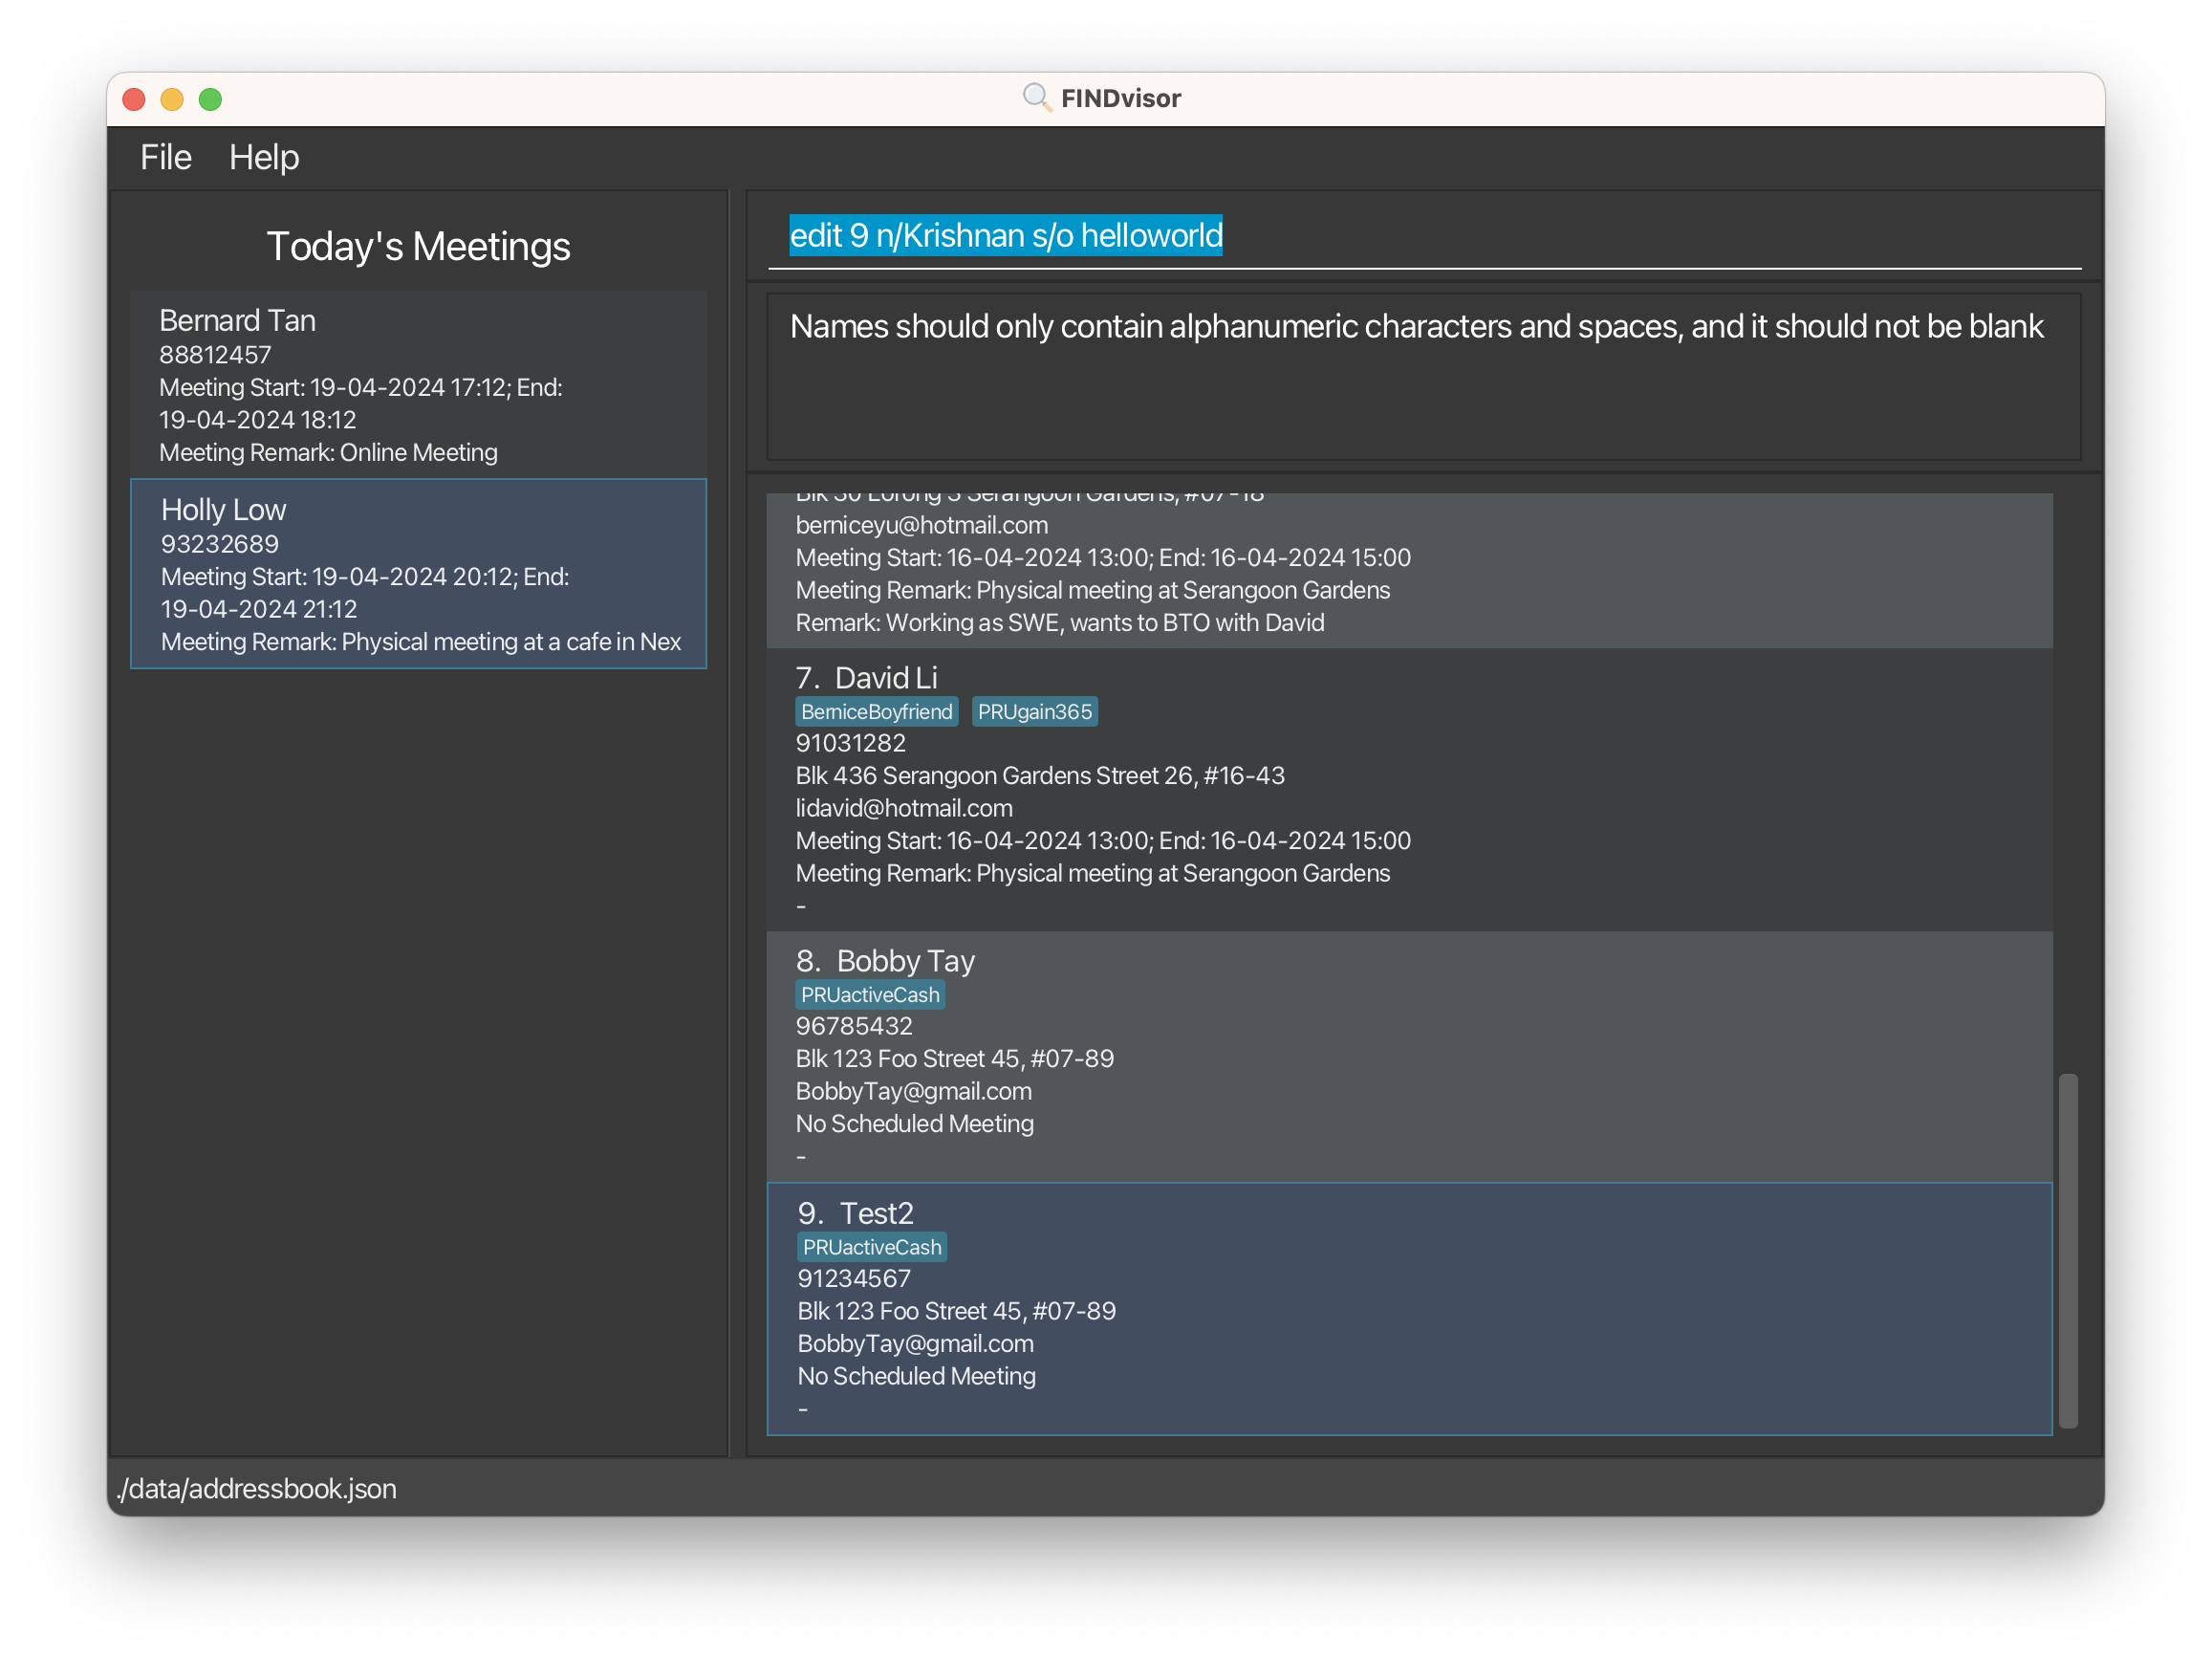
Task: Open the Help menu
Action: (264, 157)
